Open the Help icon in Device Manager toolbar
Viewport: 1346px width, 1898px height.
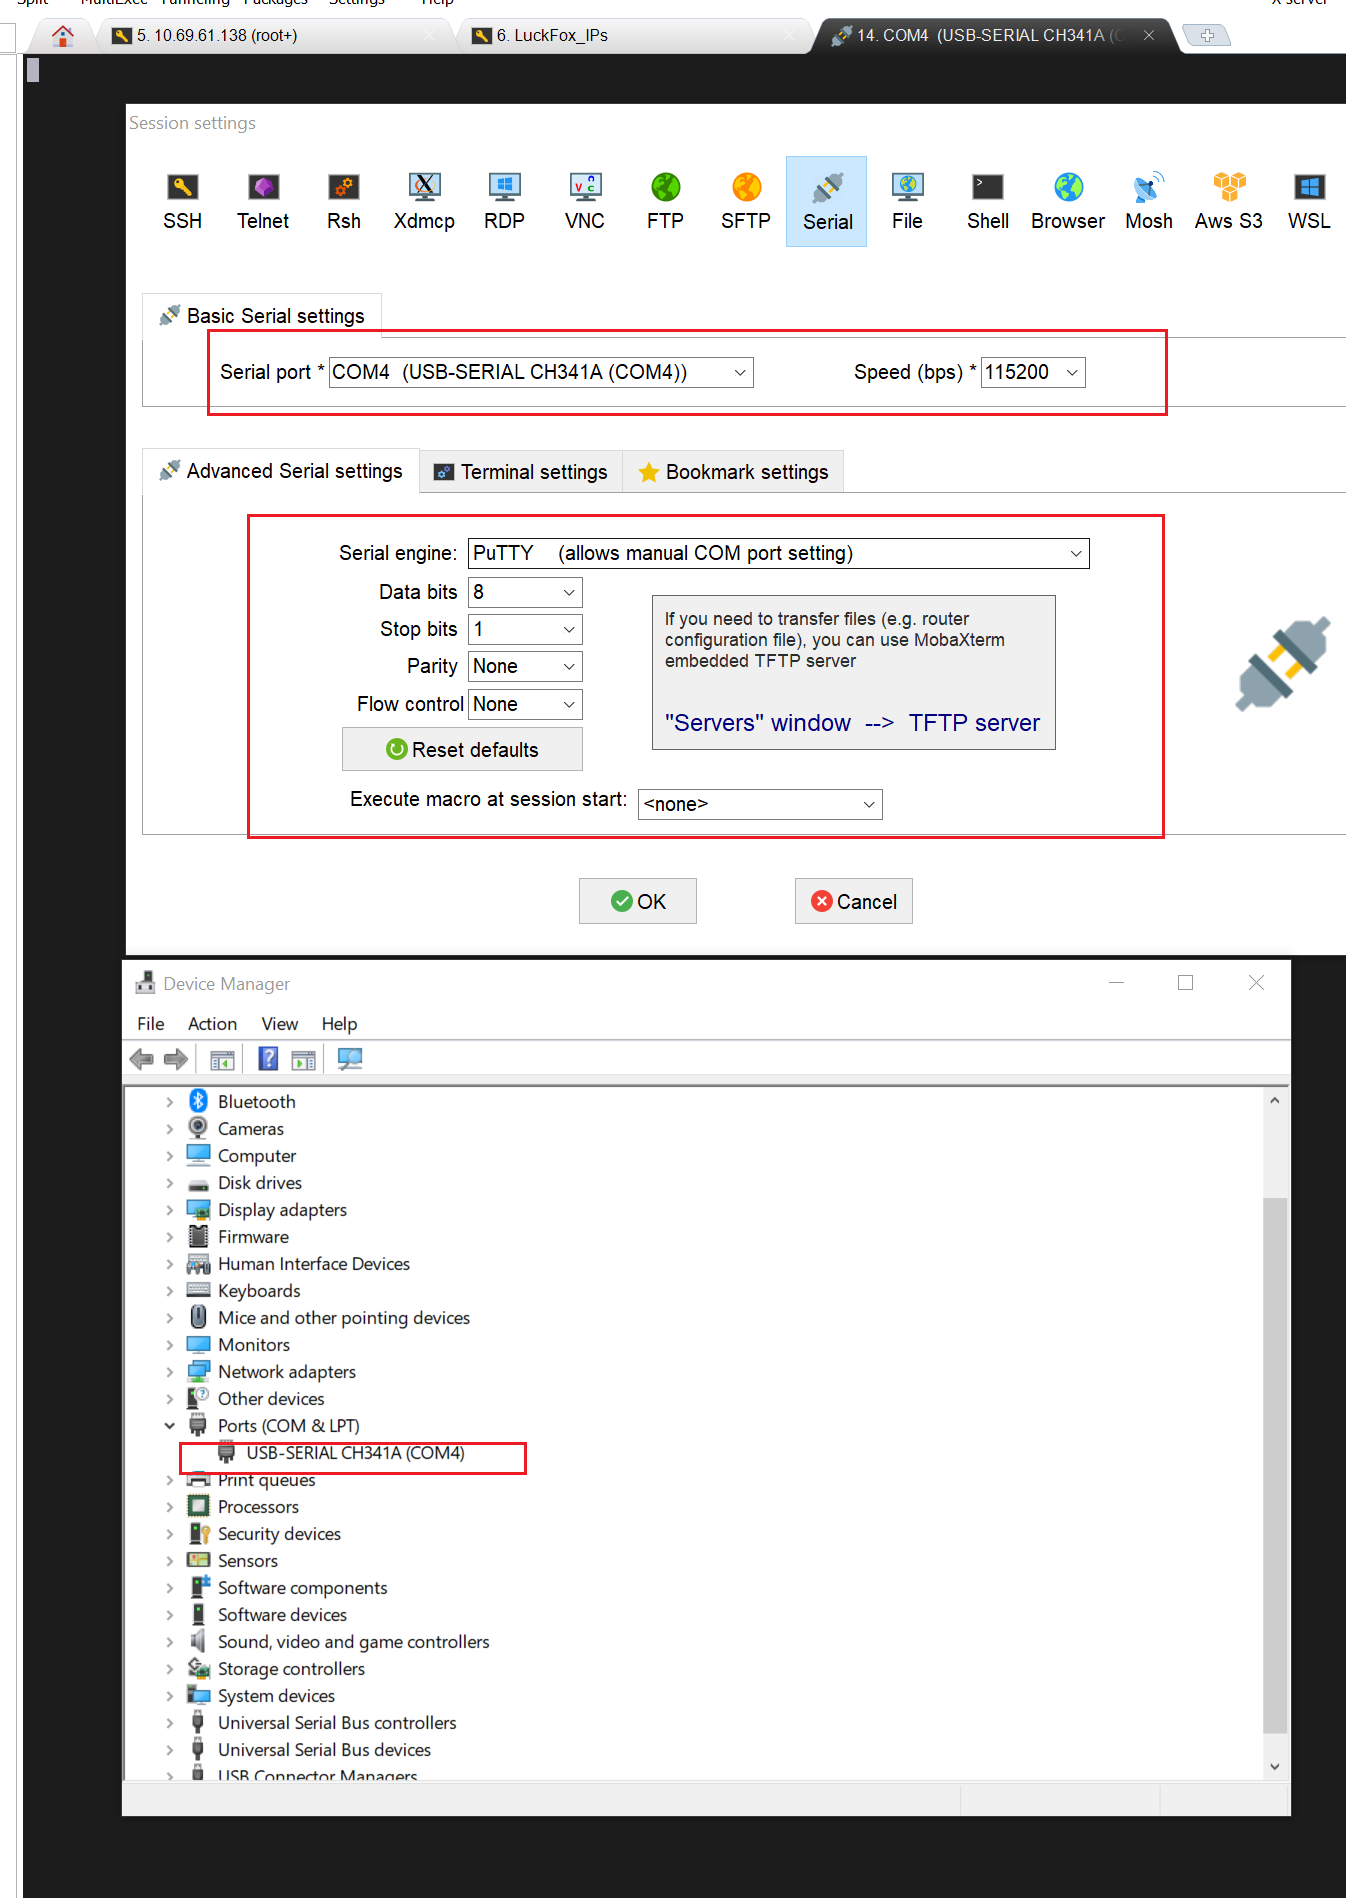[268, 1059]
